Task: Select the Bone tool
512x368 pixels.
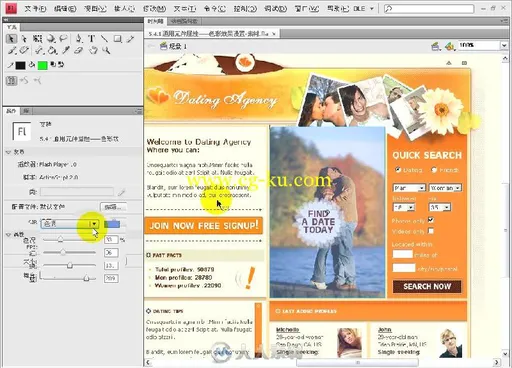Action: 39,51
